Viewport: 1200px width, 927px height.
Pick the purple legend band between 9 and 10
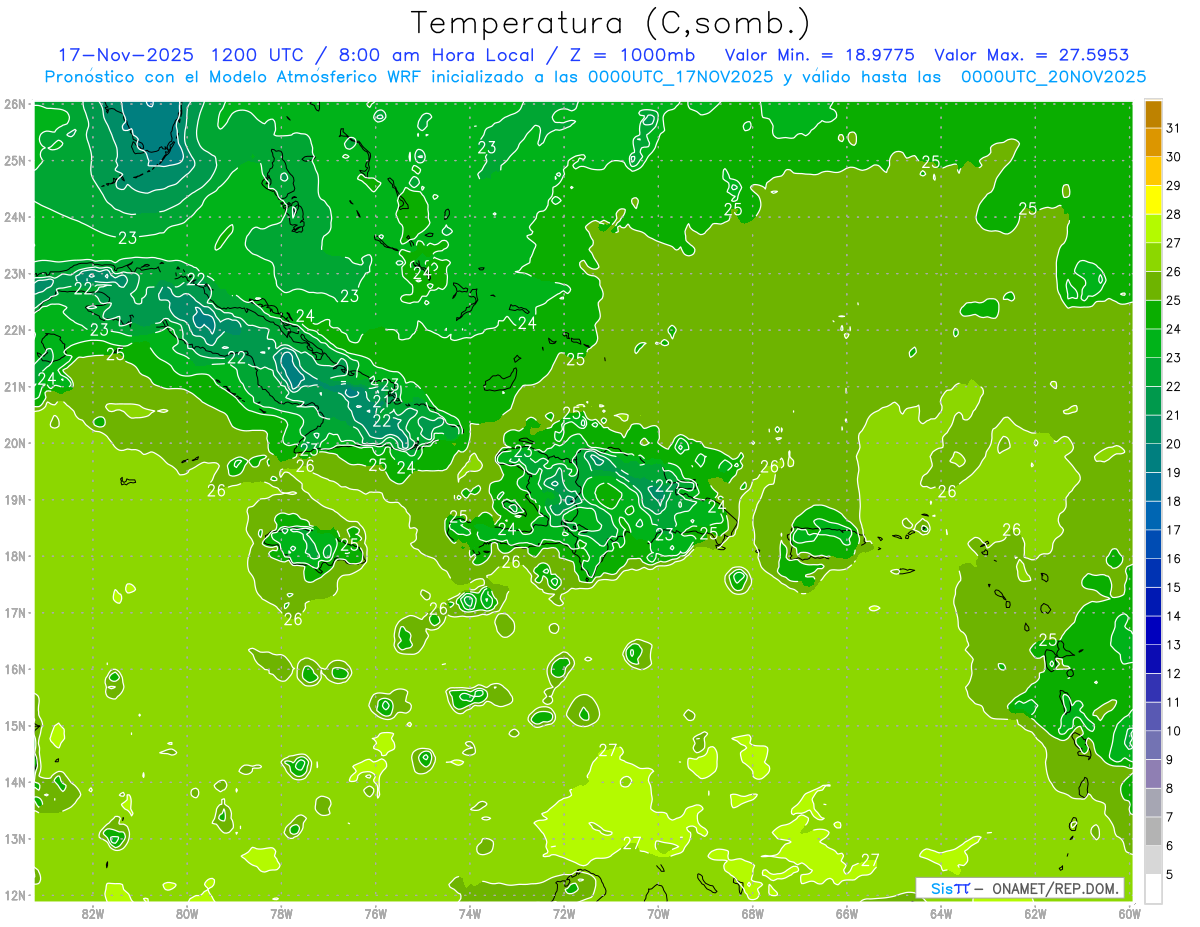[1153, 746]
